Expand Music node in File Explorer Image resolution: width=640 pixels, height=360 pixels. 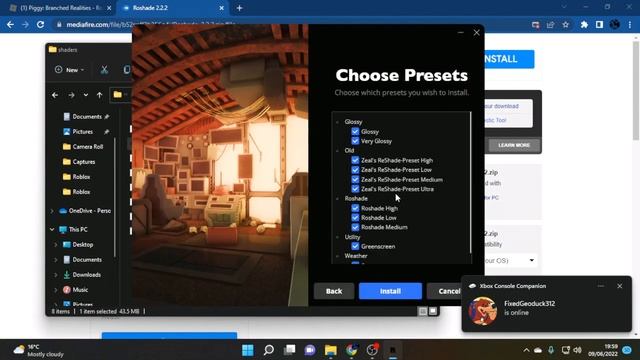coord(56,290)
